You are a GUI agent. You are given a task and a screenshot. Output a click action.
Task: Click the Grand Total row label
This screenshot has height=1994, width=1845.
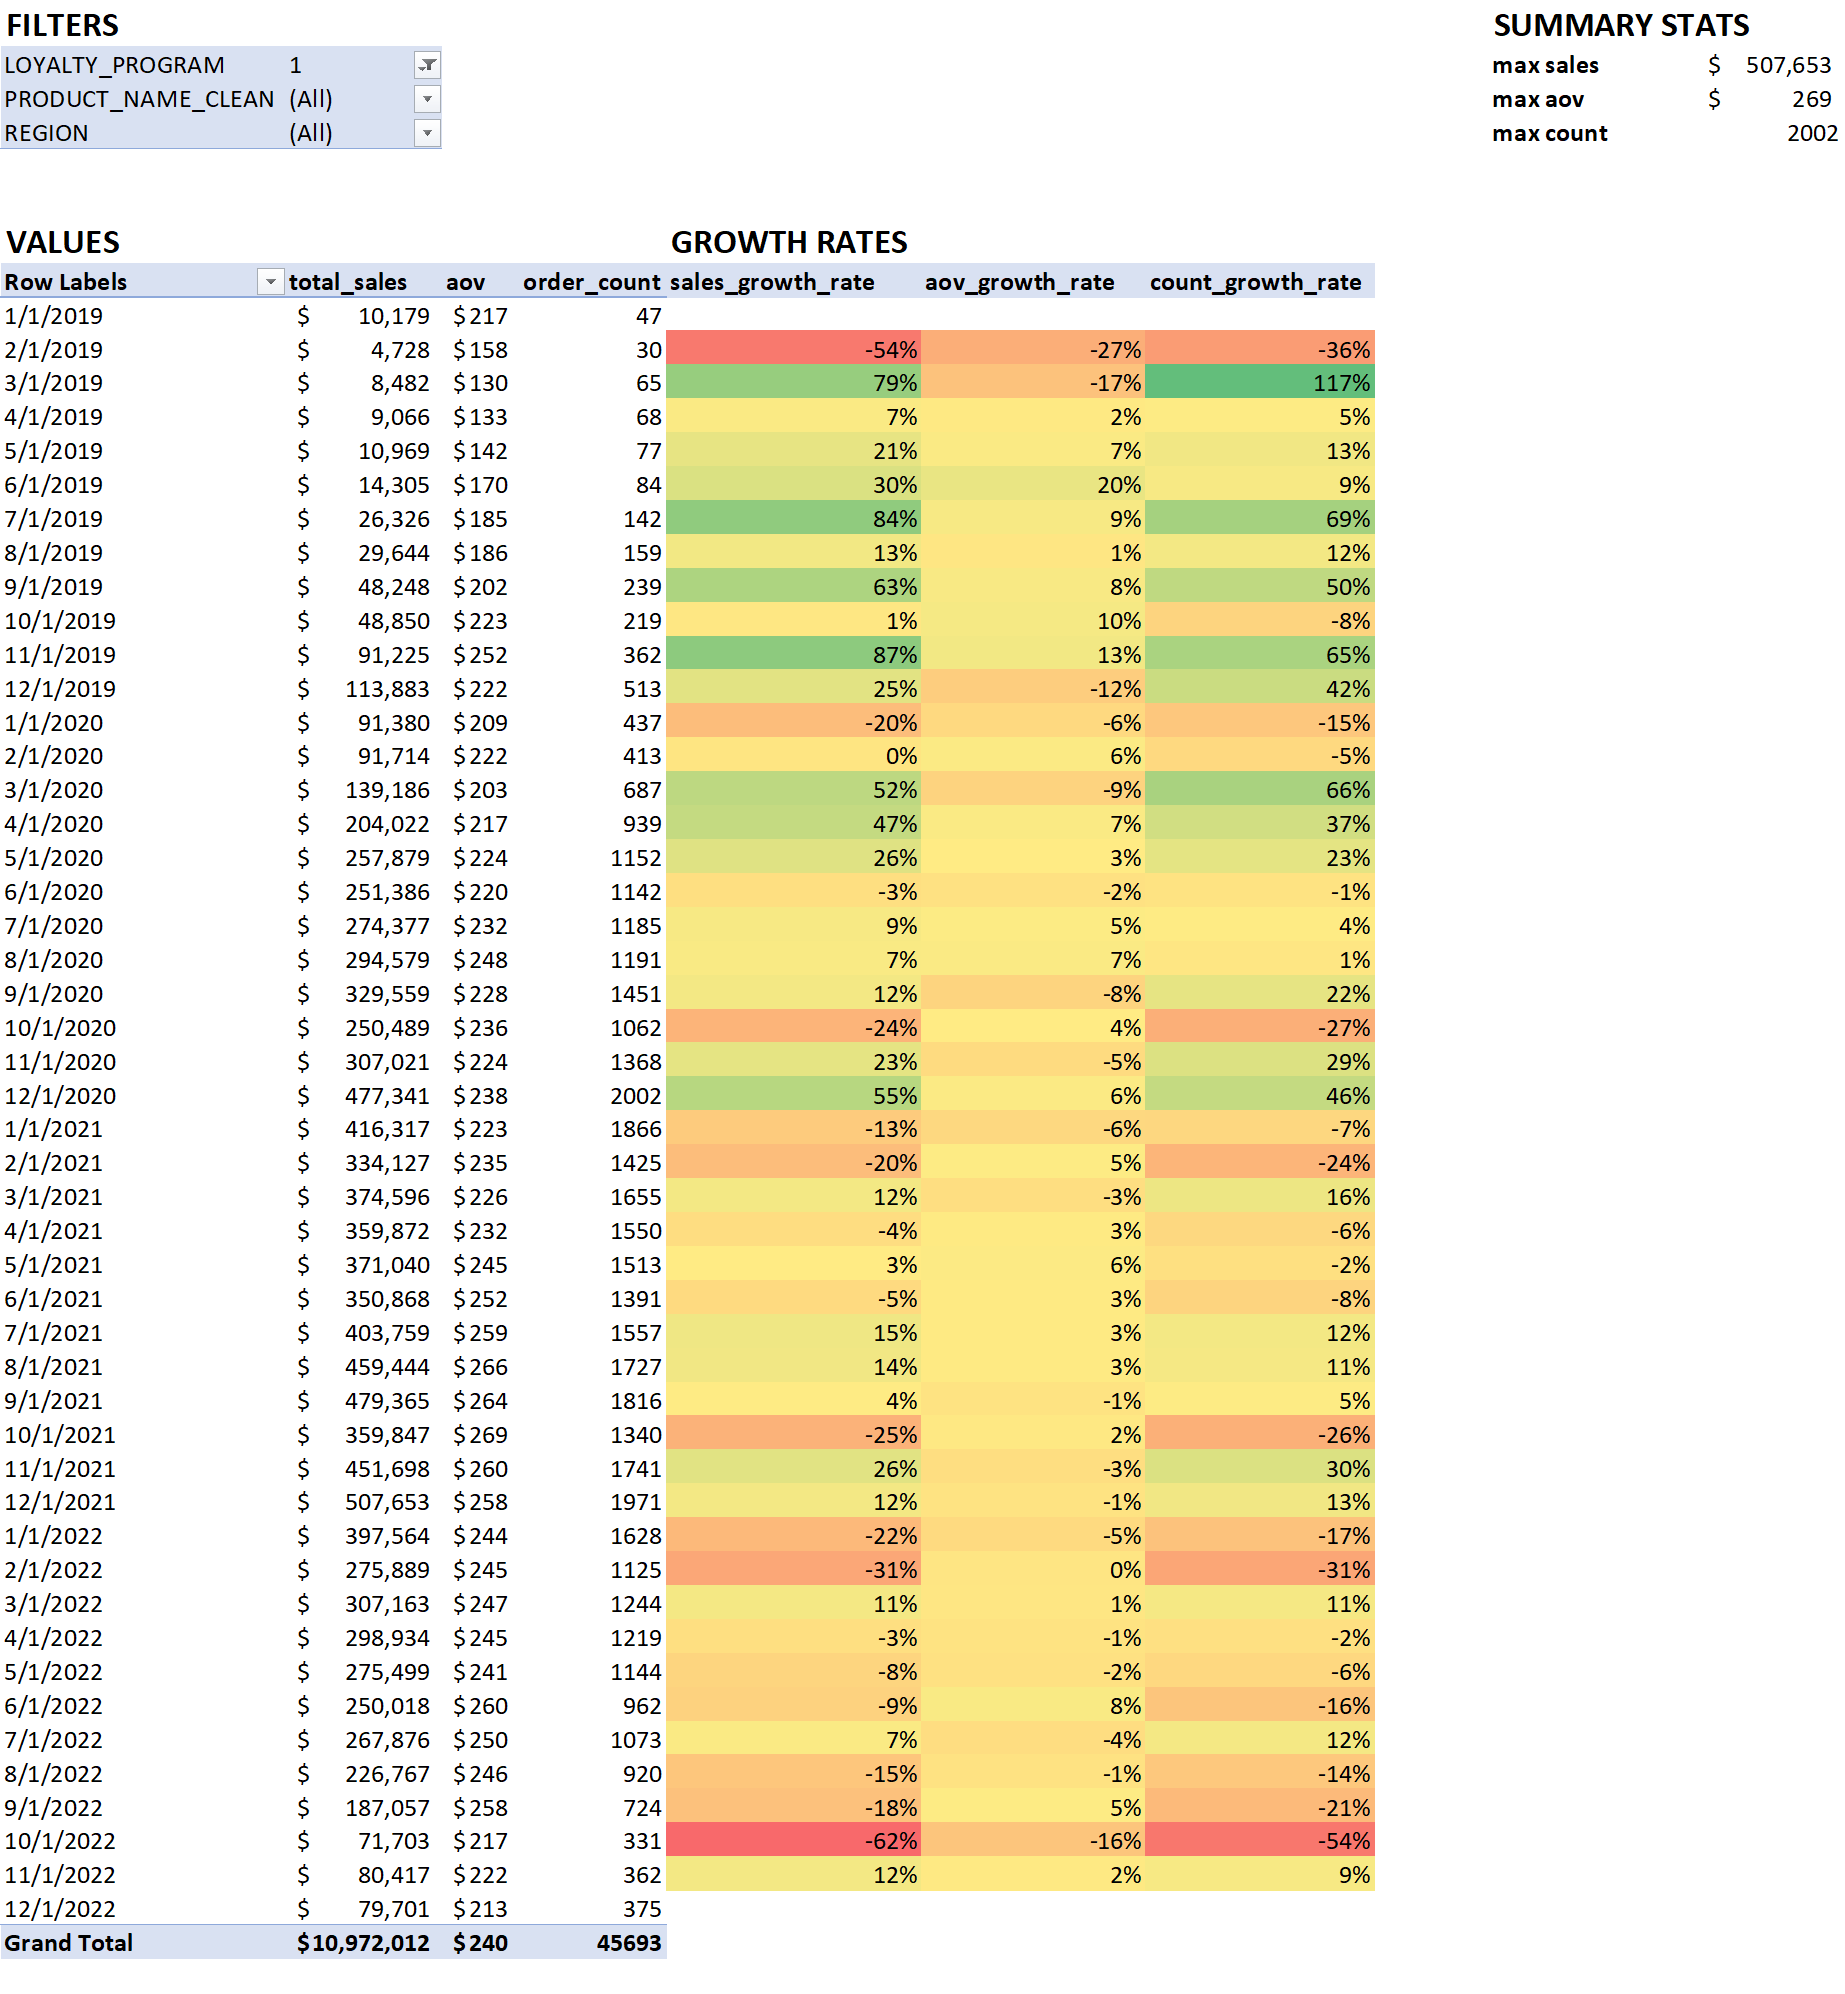69,1942
